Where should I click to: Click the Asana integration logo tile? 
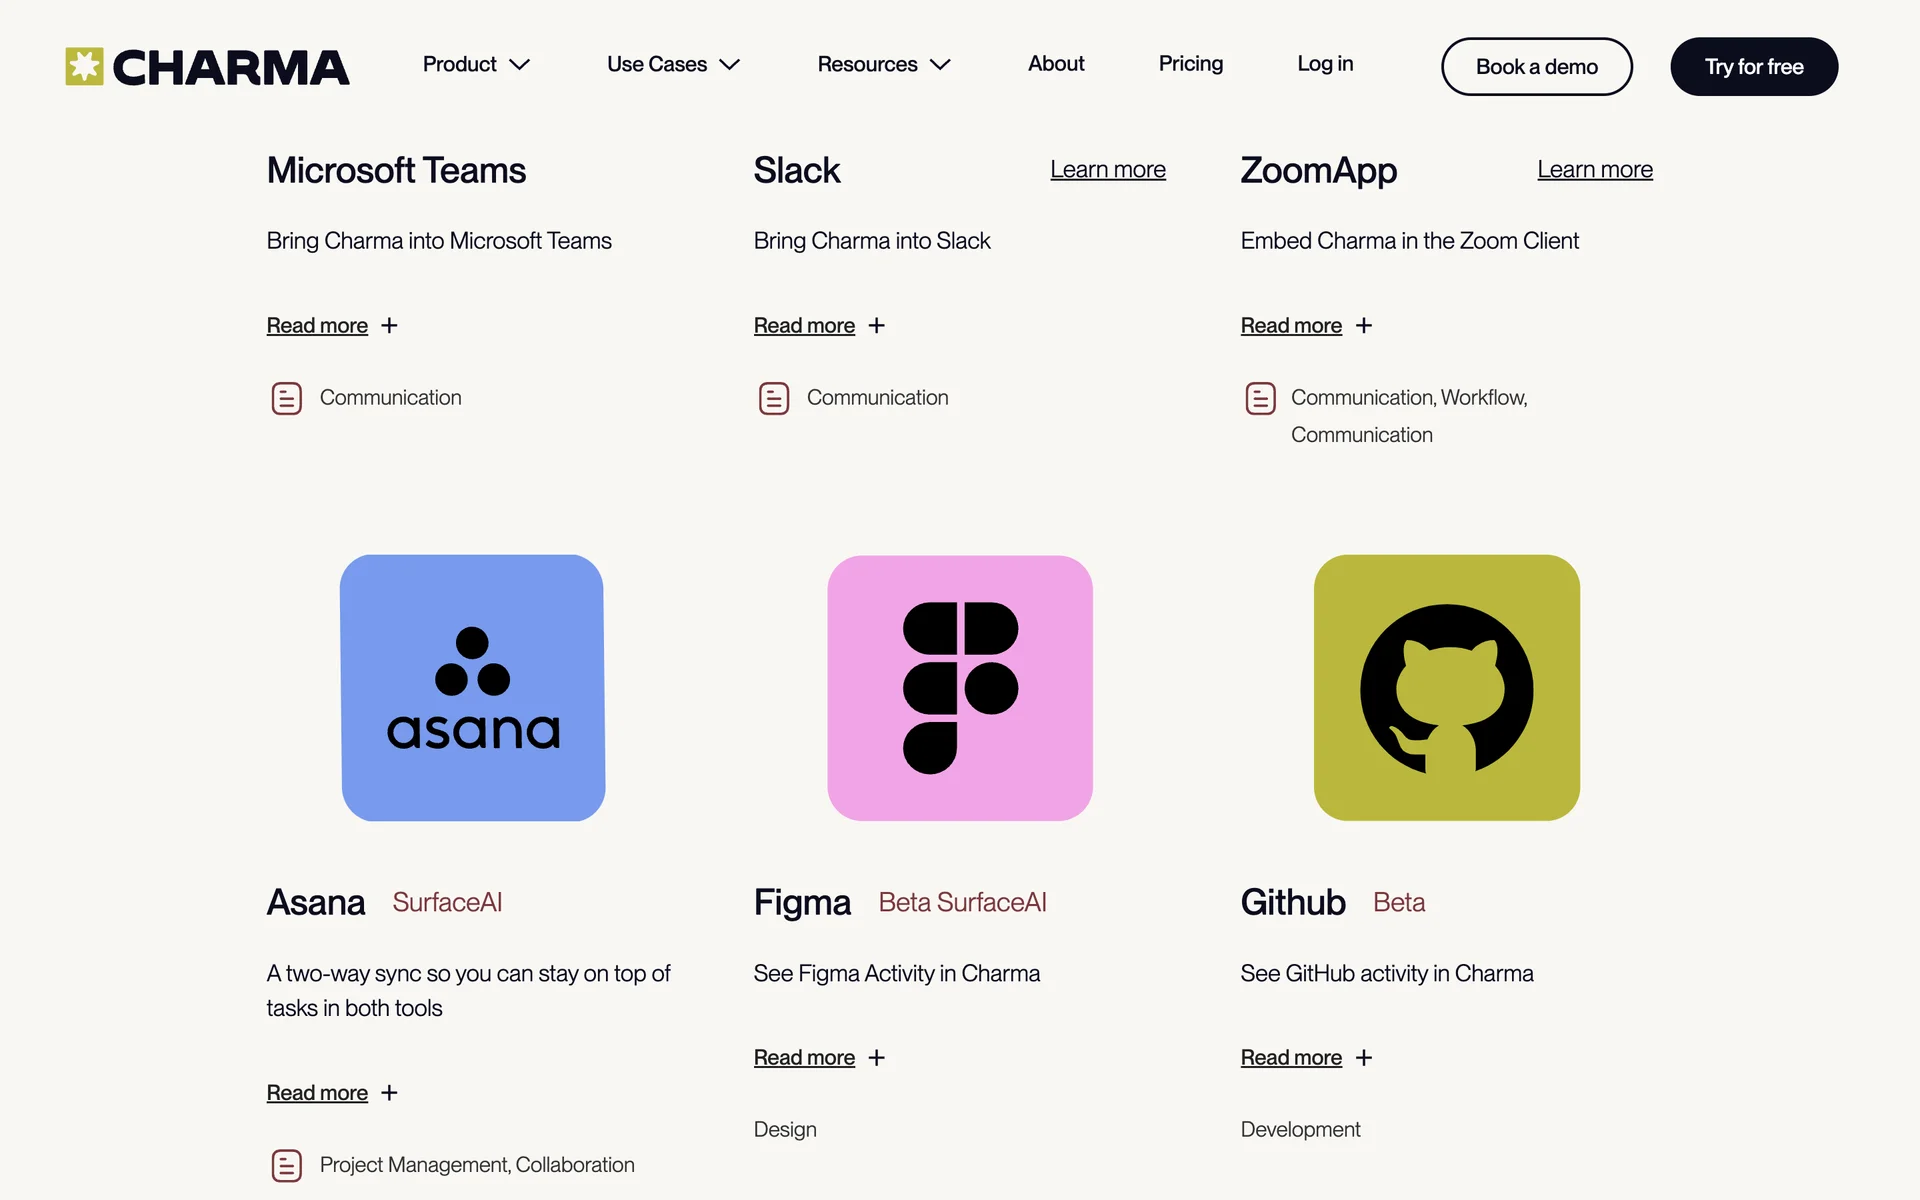click(x=473, y=688)
